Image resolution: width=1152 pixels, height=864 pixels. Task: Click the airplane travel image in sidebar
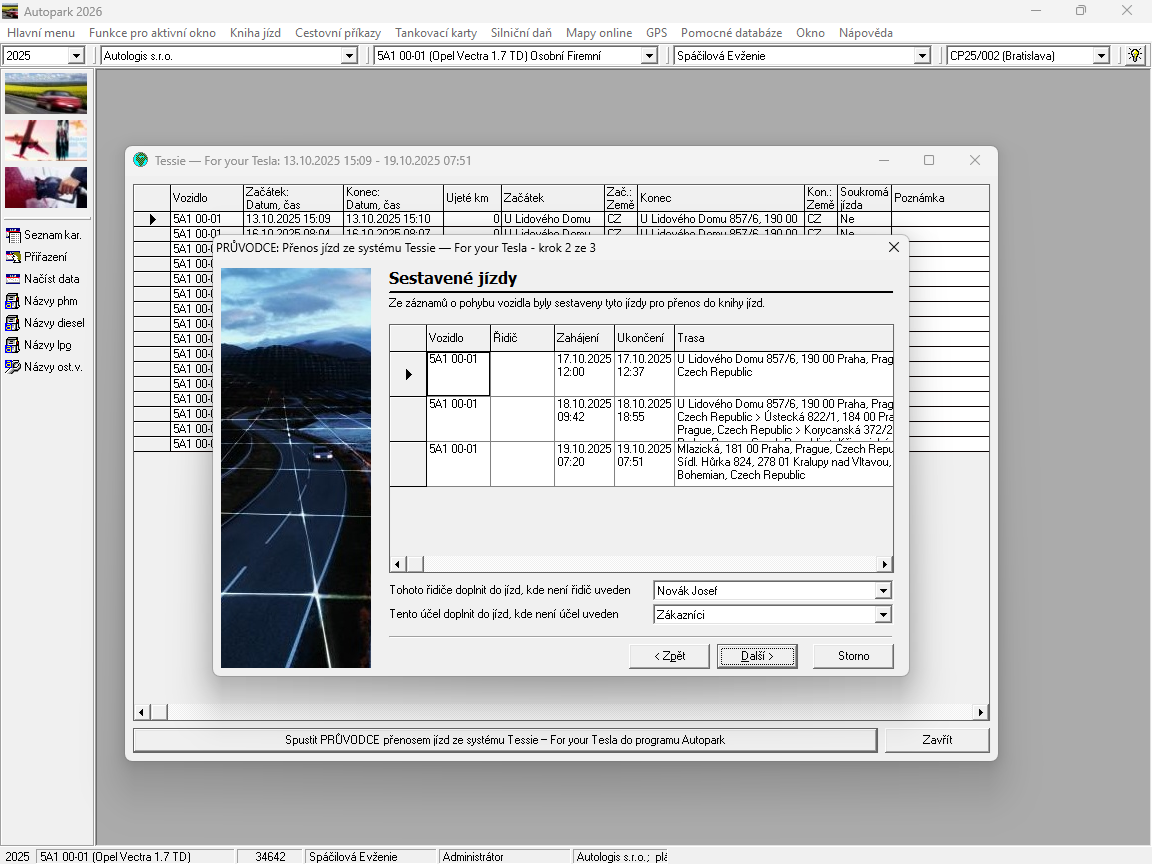tap(46, 140)
